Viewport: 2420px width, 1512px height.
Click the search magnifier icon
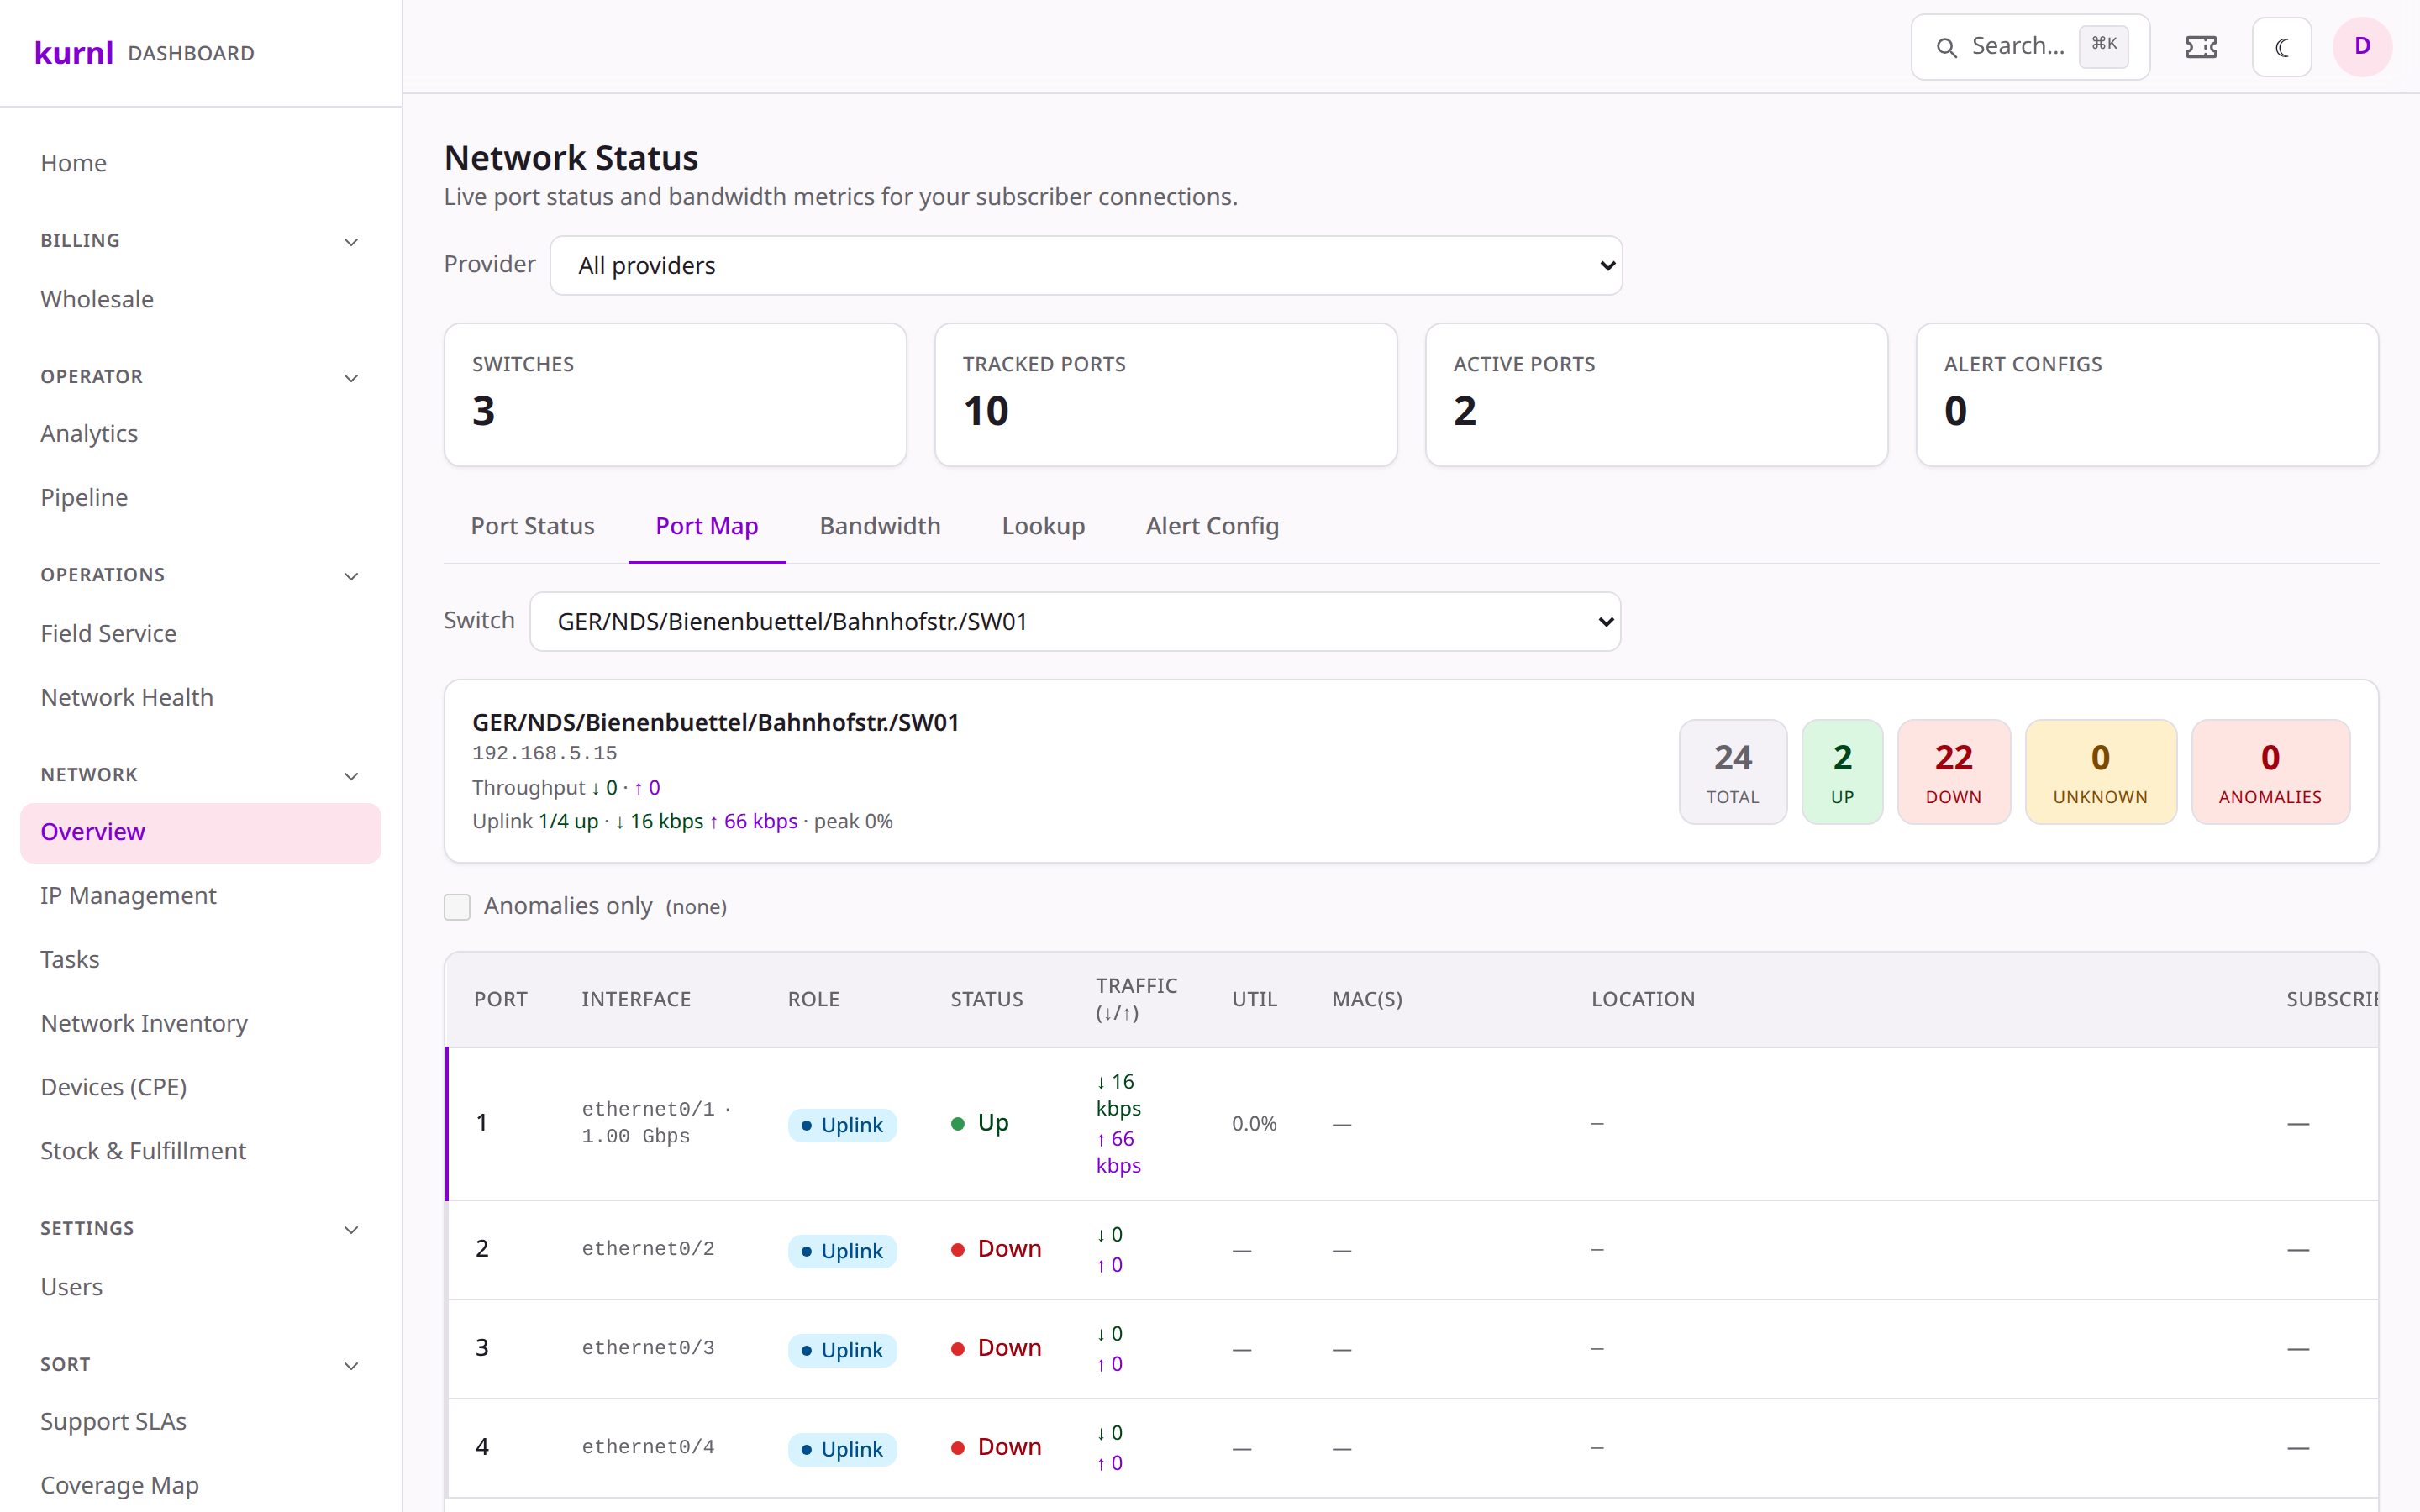[1946, 47]
